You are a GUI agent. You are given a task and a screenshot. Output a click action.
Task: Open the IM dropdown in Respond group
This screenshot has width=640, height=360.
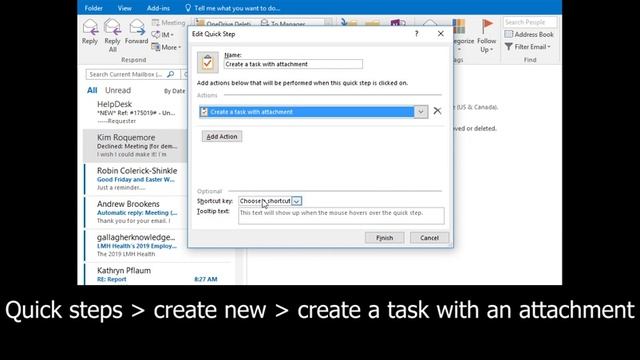163,35
